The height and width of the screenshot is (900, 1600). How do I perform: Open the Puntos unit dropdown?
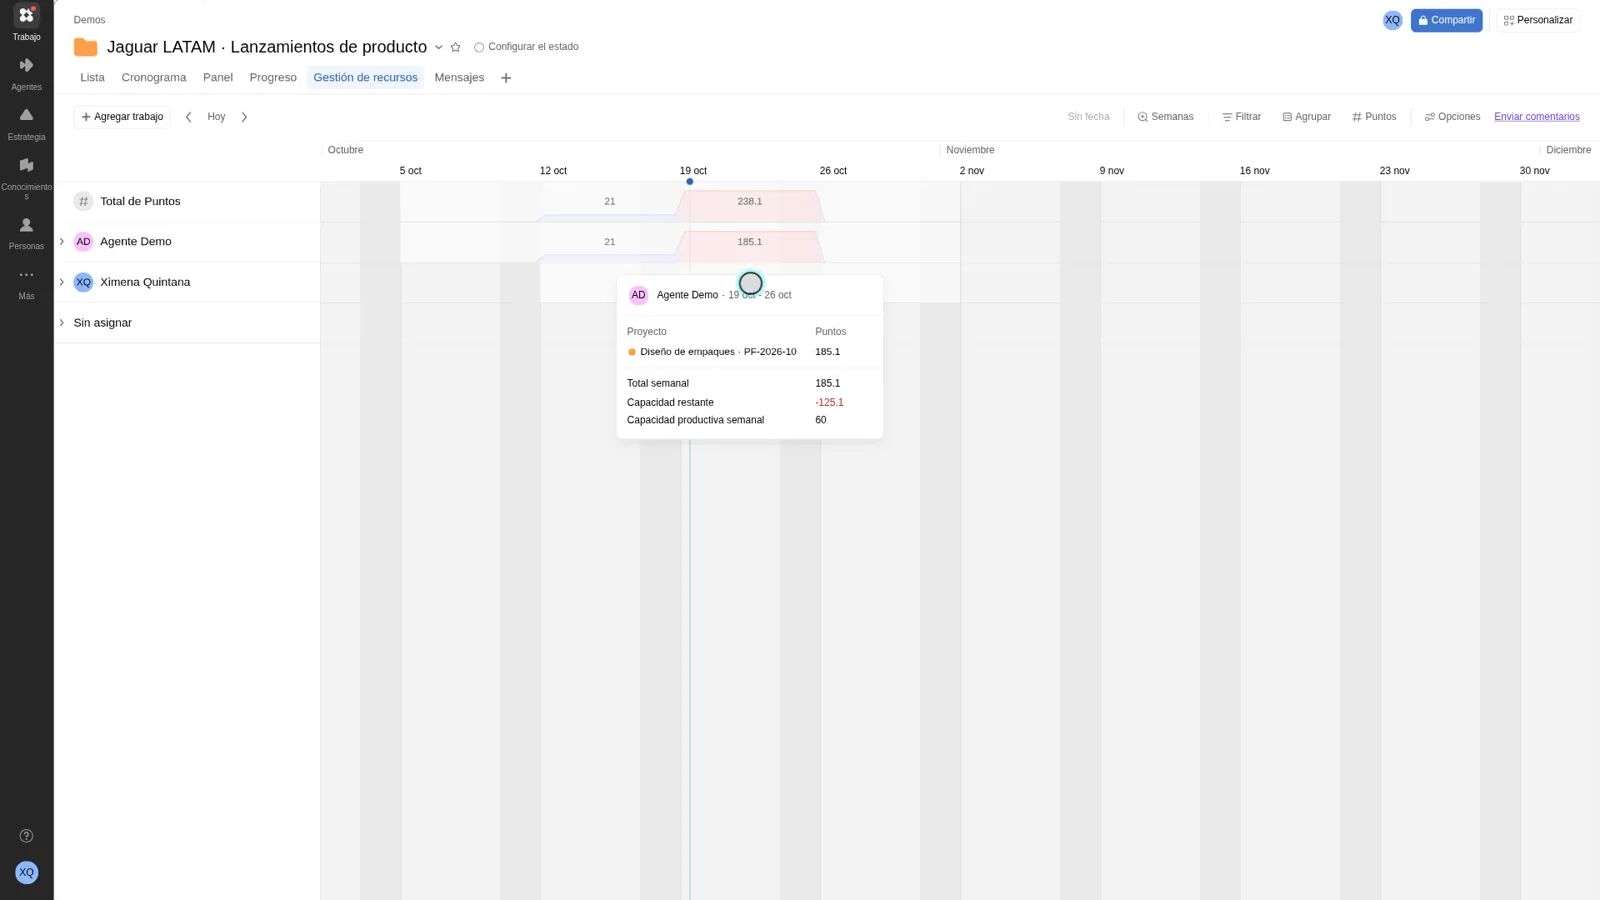coord(1374,117)
